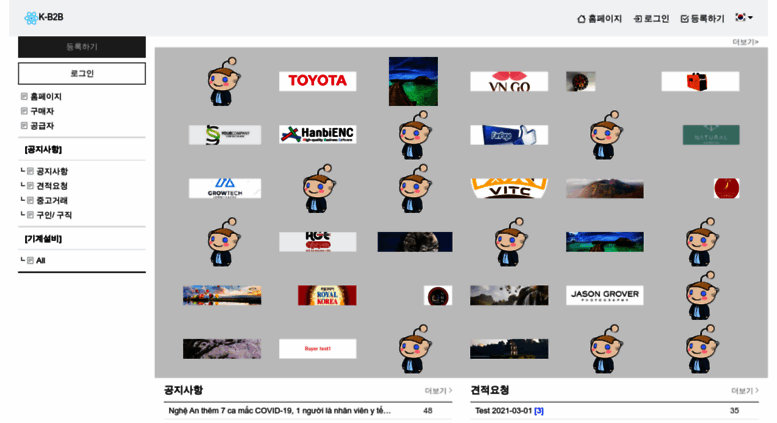777x423 pixels.
Task: Open the Nghệ An COVID-19 notice
Action: point(279,411)
